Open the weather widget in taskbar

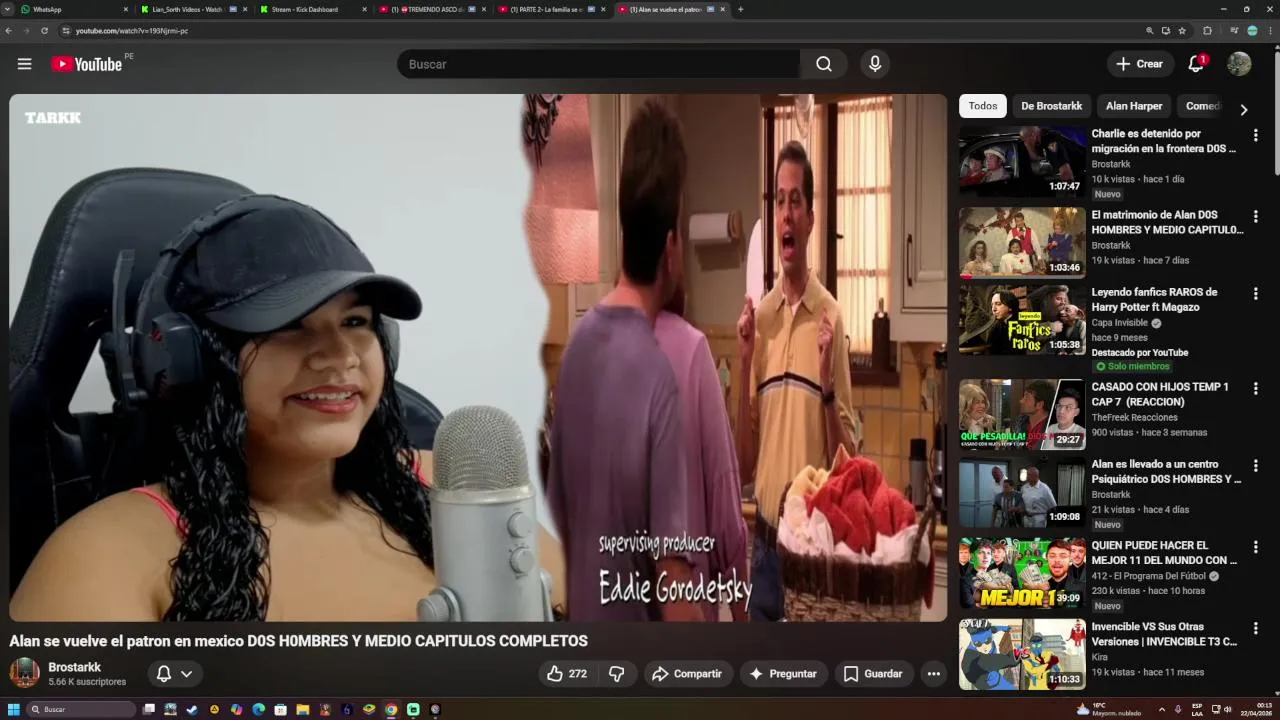1111,709
